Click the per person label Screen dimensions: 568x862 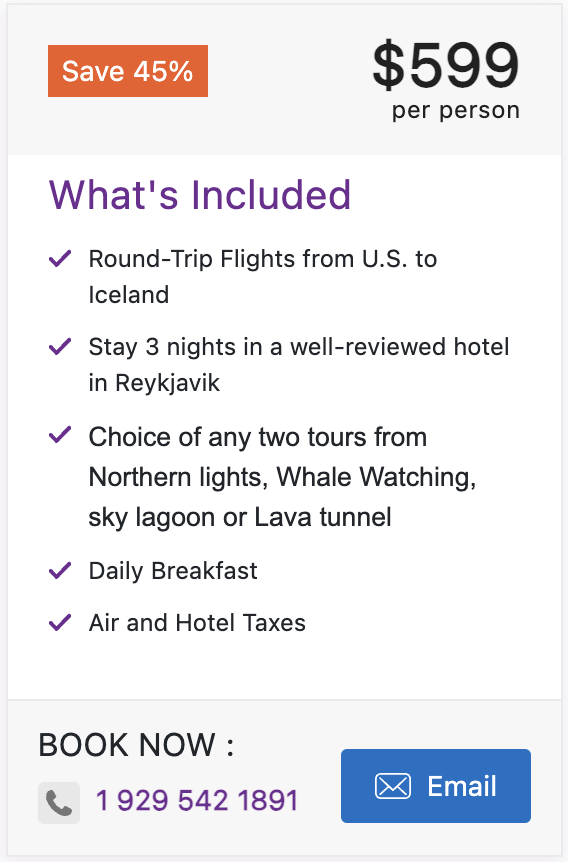click(x=456, y=110)
